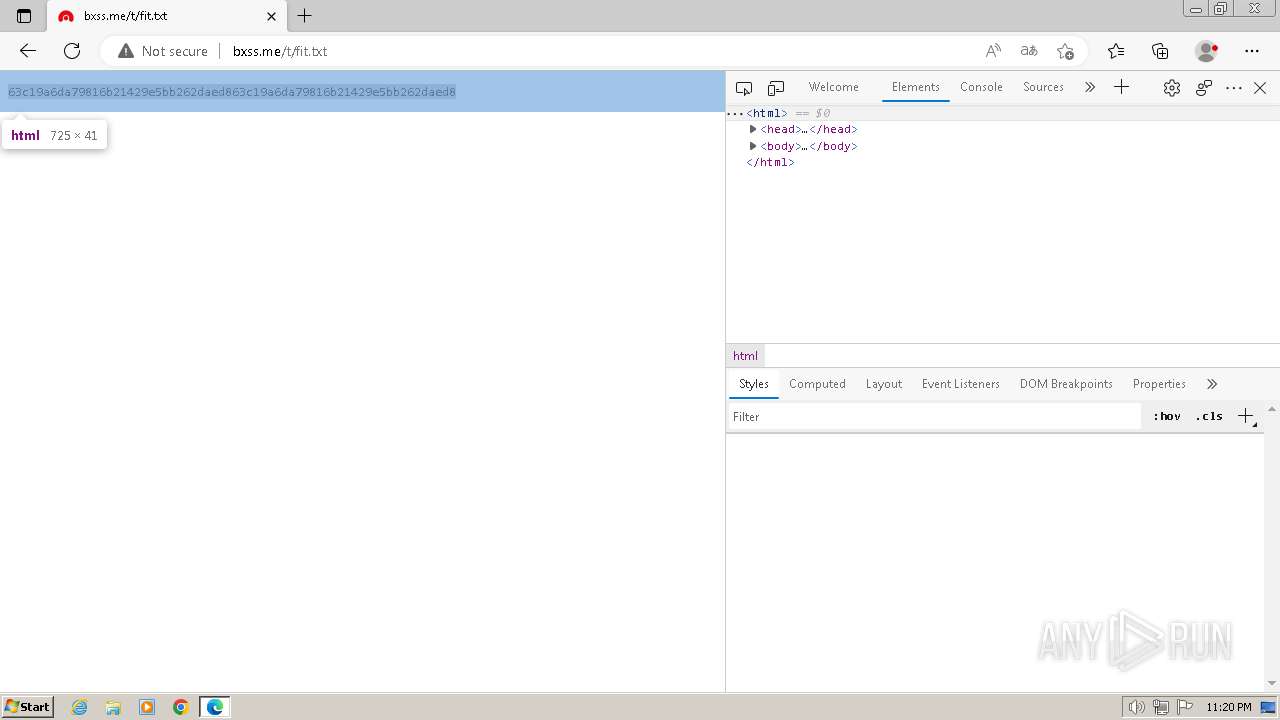The image size is (1280, 720).
Task: Launch Internet Explorer from taskbar
Action: pos(80,707)
